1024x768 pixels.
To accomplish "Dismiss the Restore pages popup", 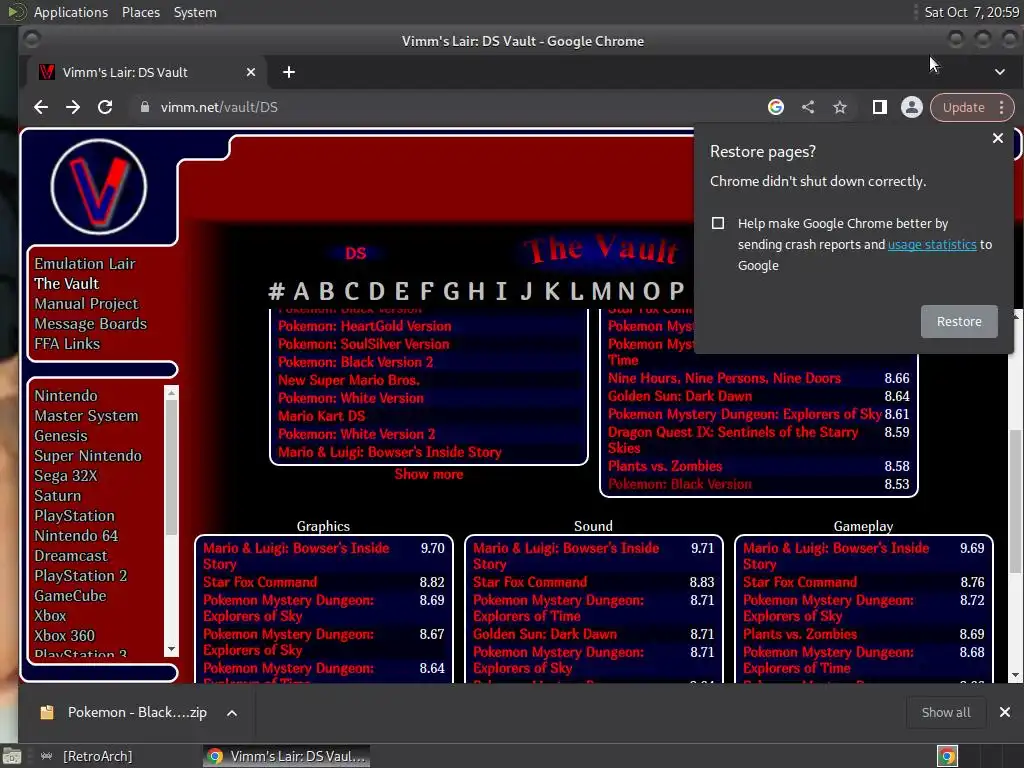I will (997, 138).
